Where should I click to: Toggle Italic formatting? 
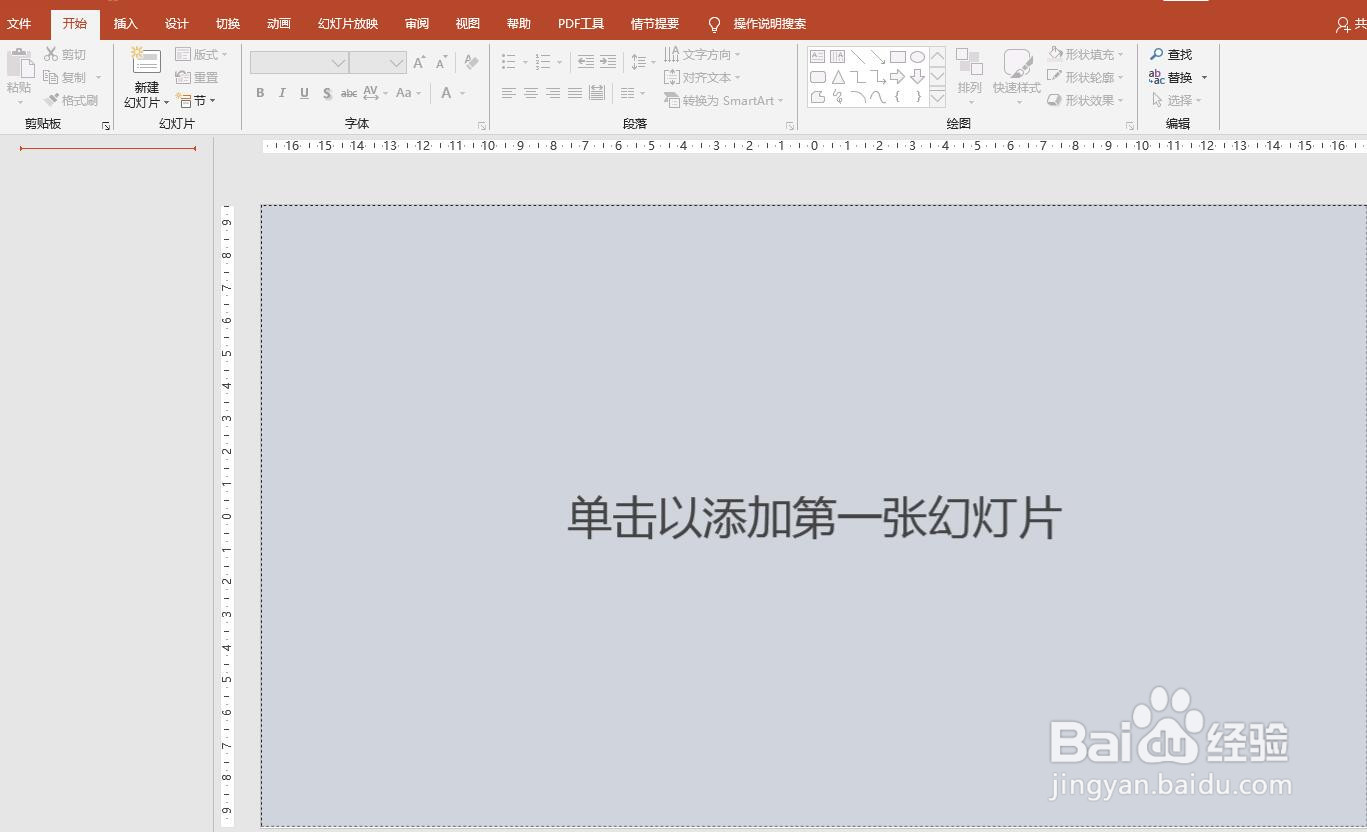[x=282, y=93]
